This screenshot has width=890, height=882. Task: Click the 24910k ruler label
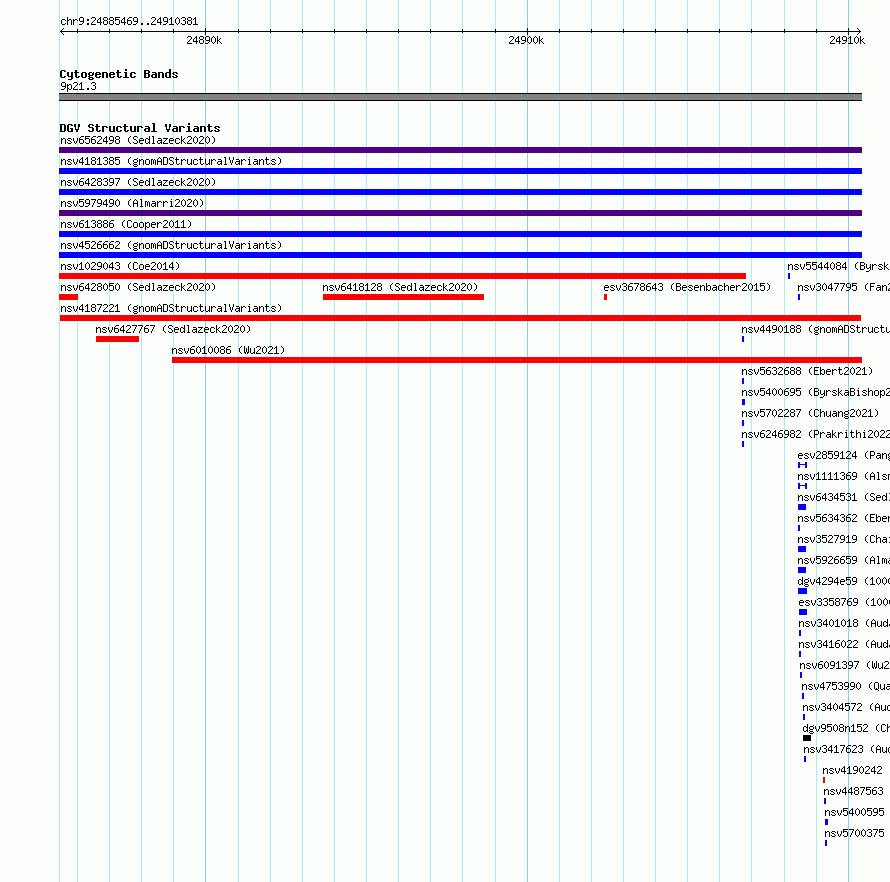click(847, 40)
